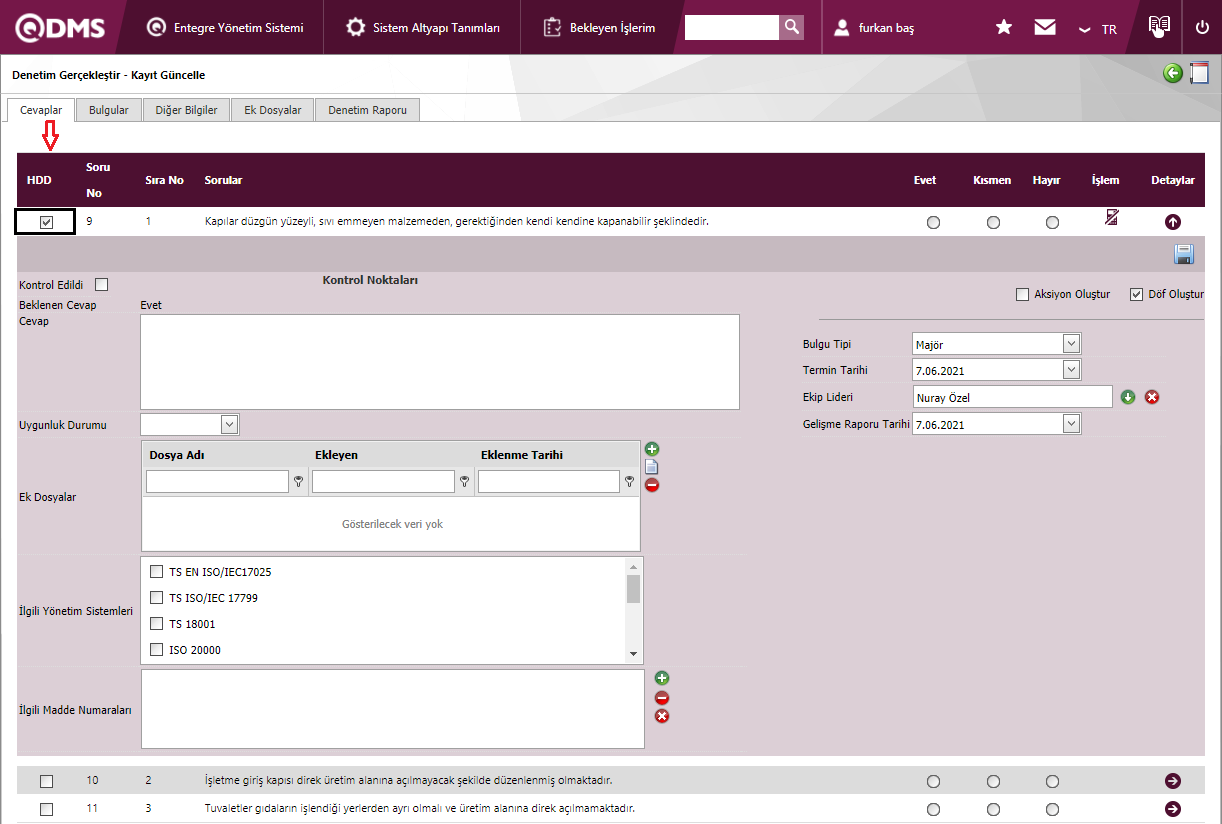
Task: Click green plus to add attachment file
Action: [x=652, y=449]
